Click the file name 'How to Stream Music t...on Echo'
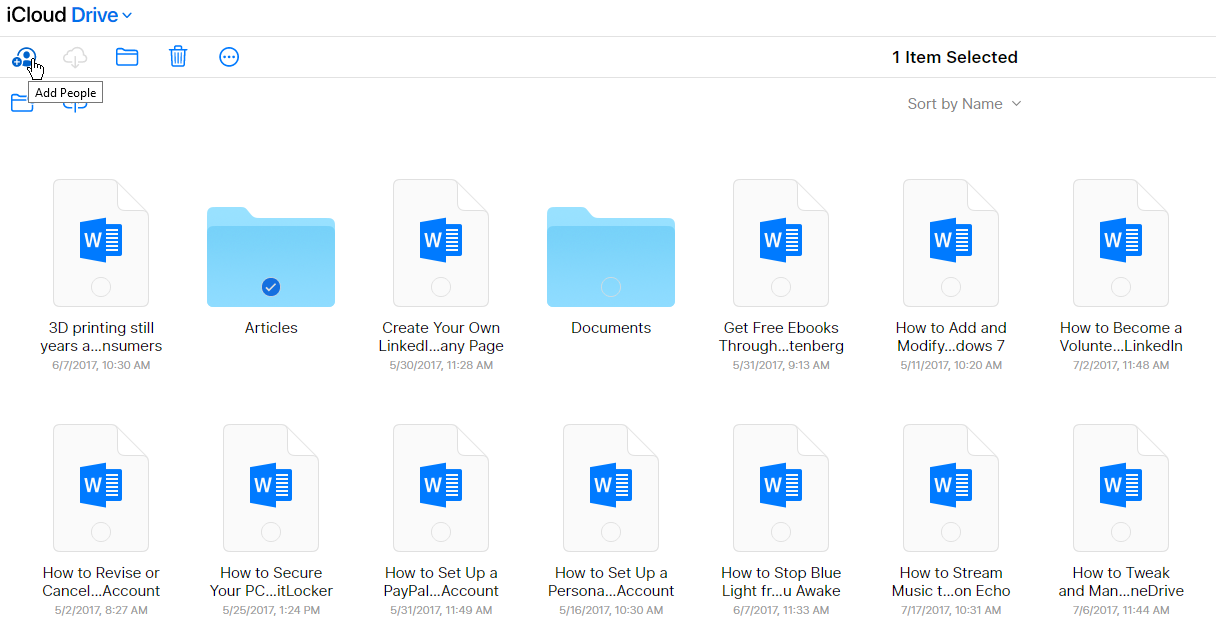This screenshot has height=629, width=1216. pyautogui.click(x=951, y=582)
